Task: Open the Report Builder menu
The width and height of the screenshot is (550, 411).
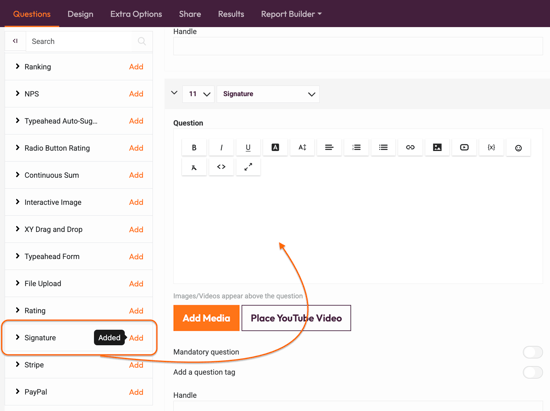Action: coord(291,14)
